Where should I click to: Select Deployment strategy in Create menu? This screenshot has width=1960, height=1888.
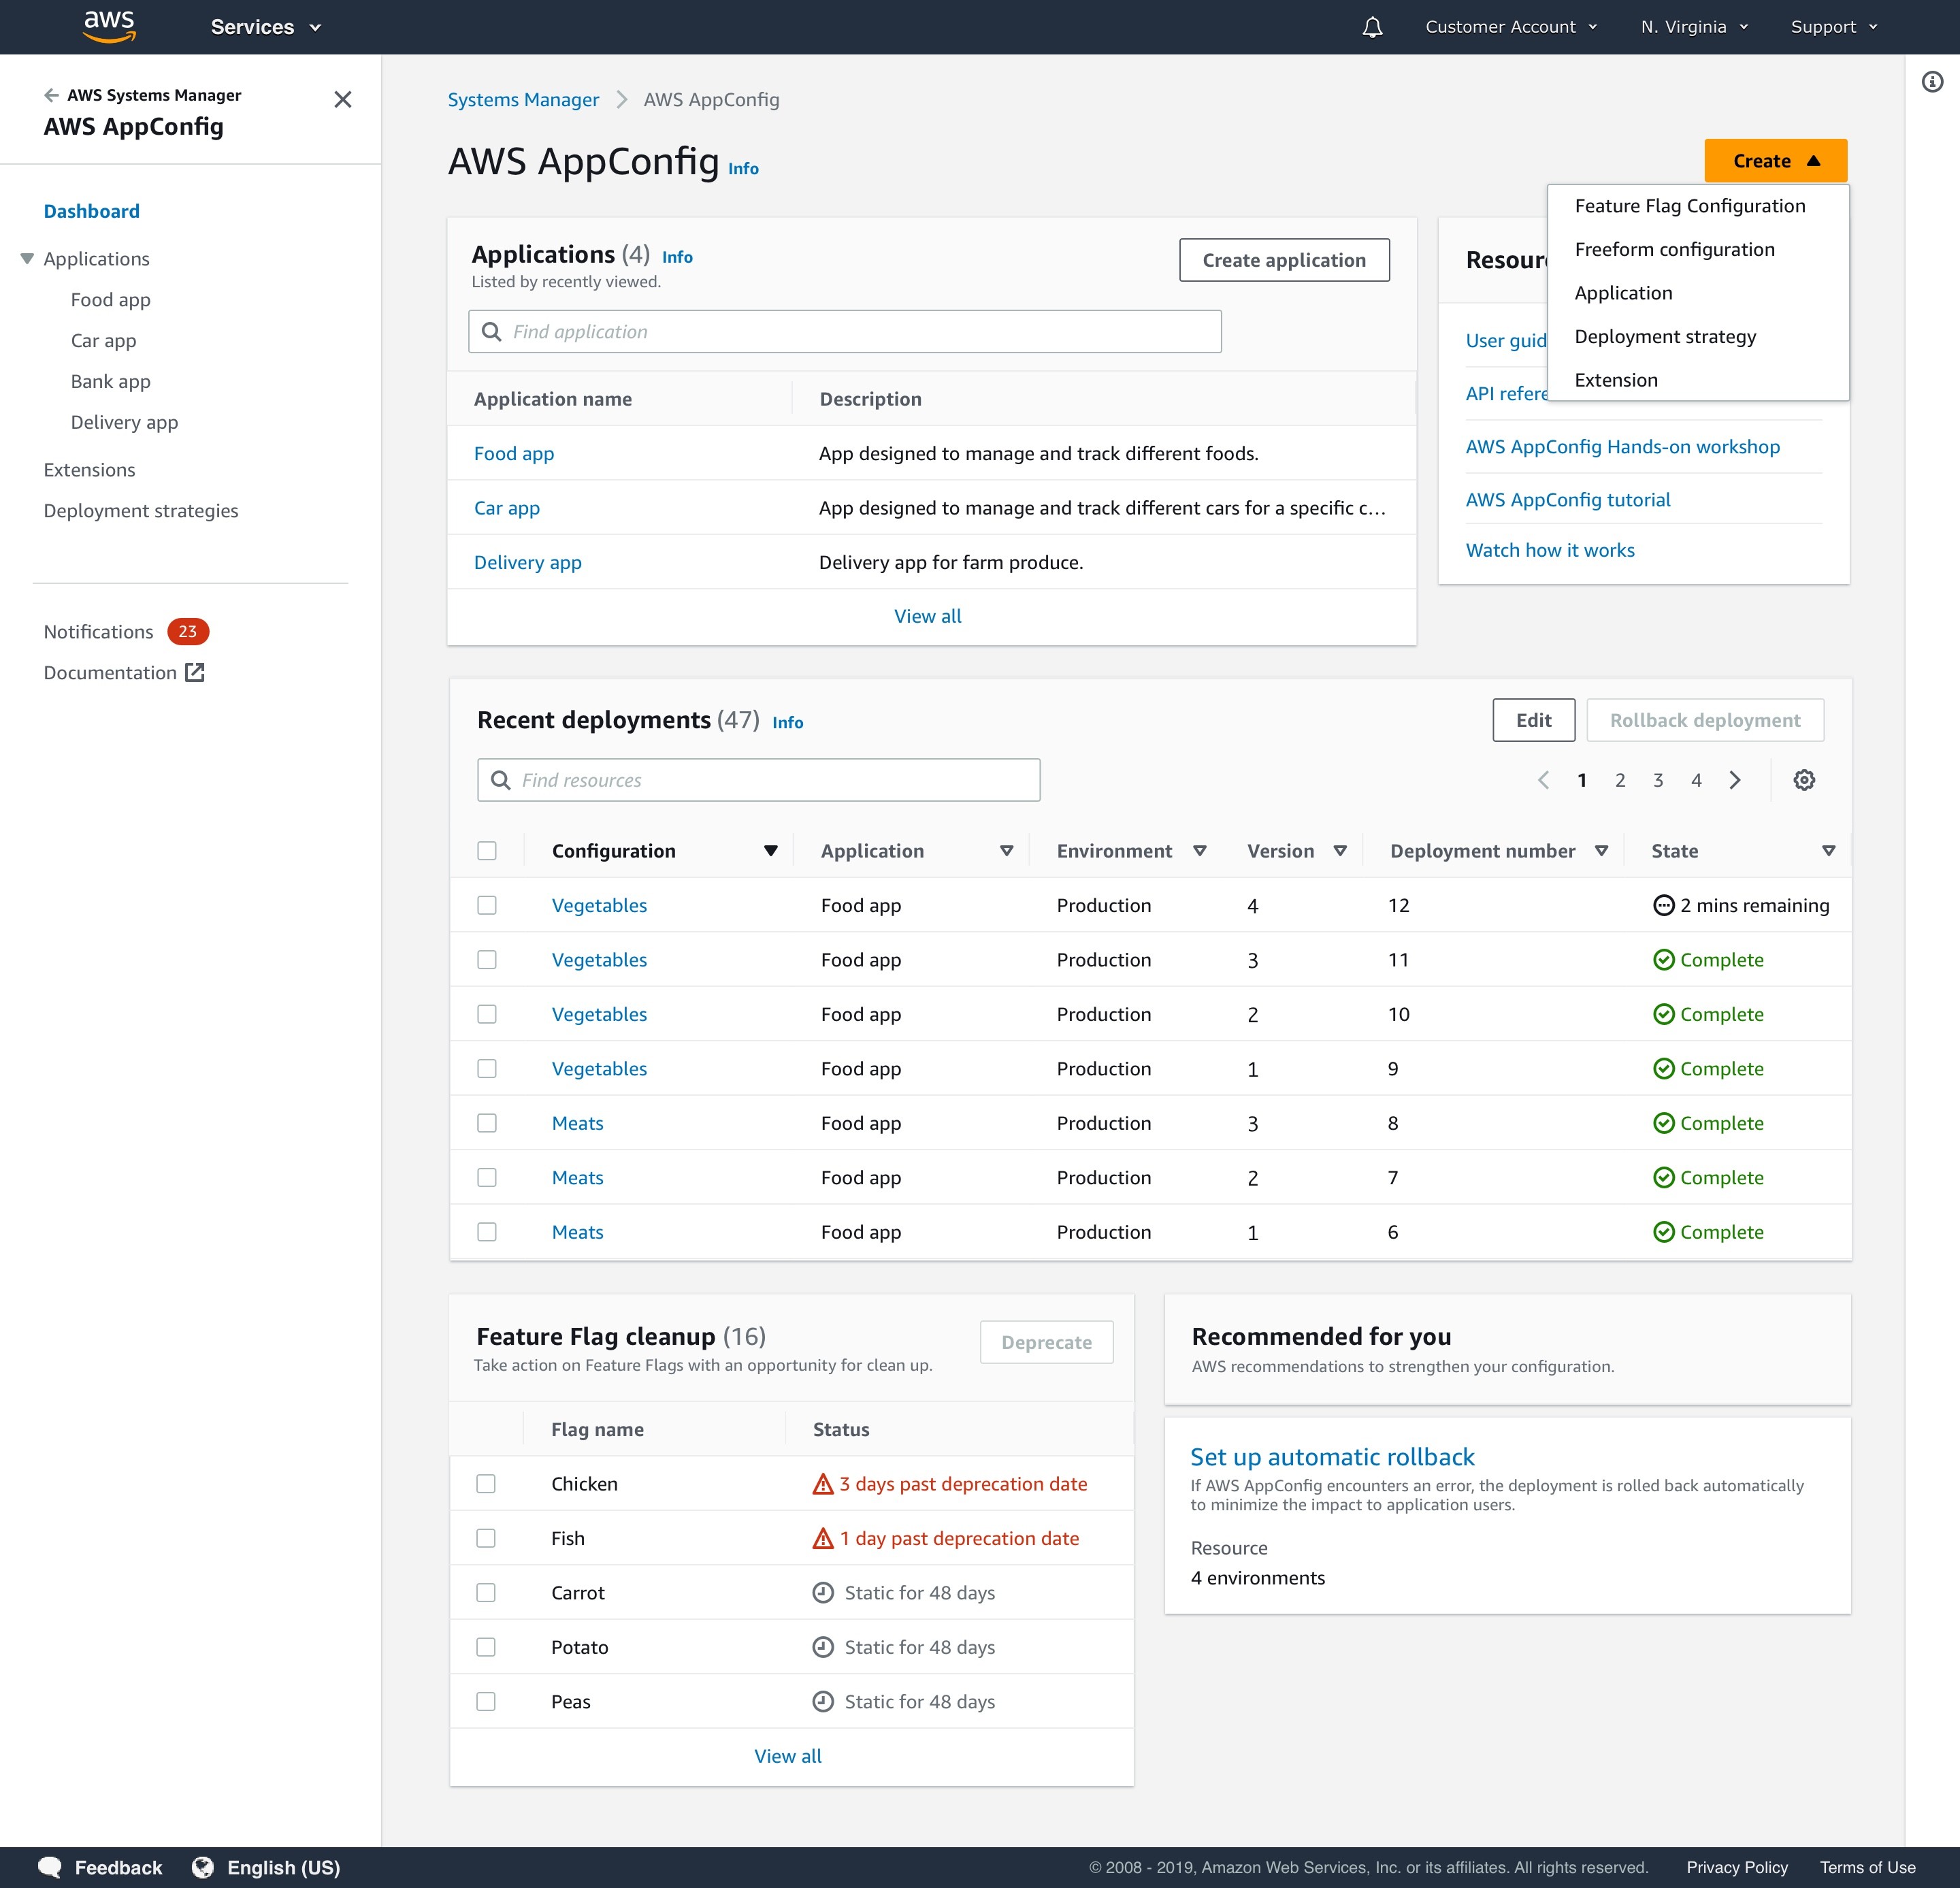click(x=1664, y=337)
